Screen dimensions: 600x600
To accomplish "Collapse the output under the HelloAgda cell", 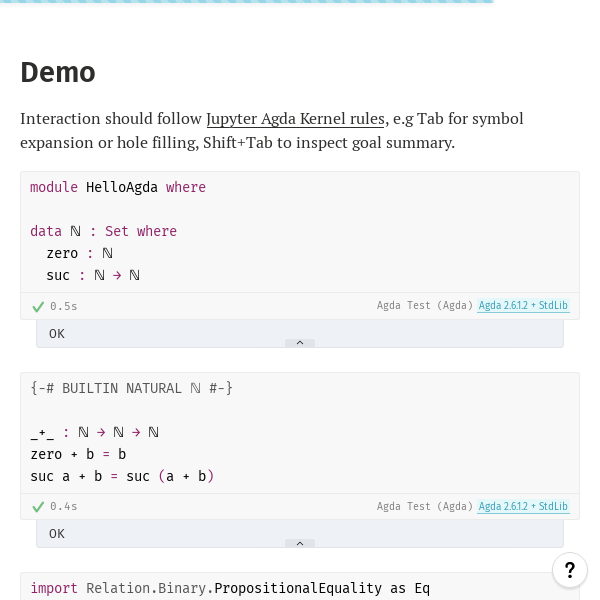I will click(300, 343).
